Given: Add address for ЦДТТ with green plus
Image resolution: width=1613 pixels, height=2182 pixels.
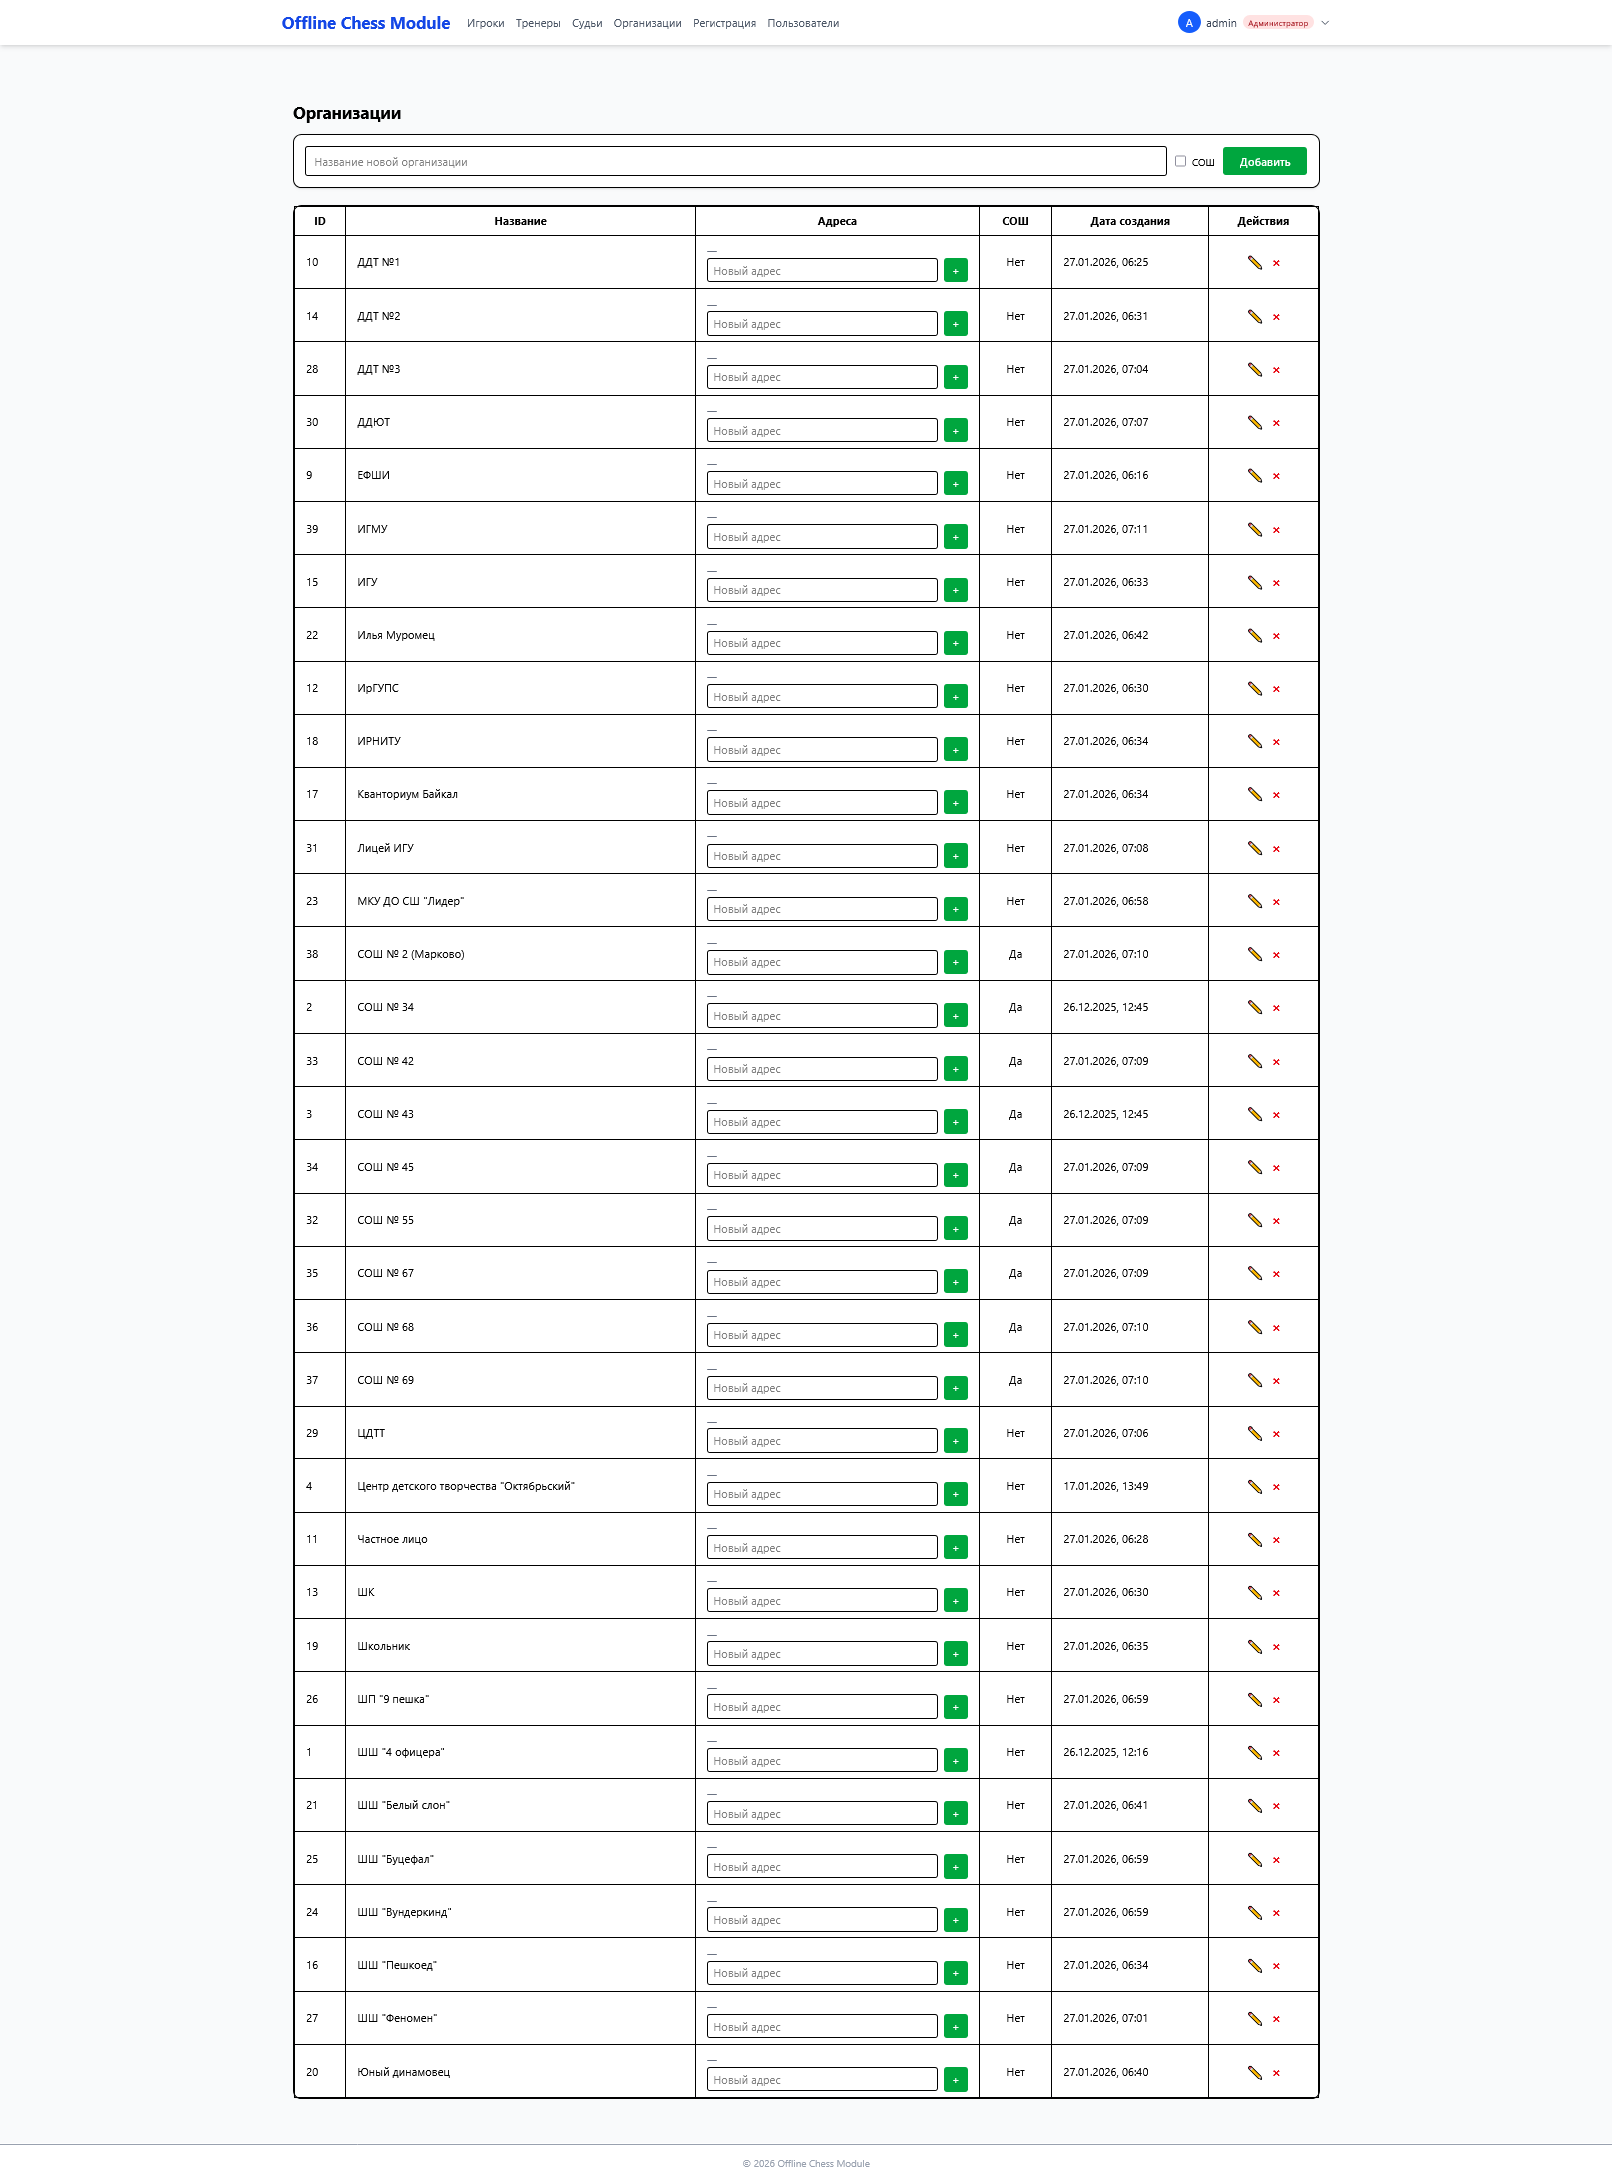Looking at the screenshot, I should 955,1441.
